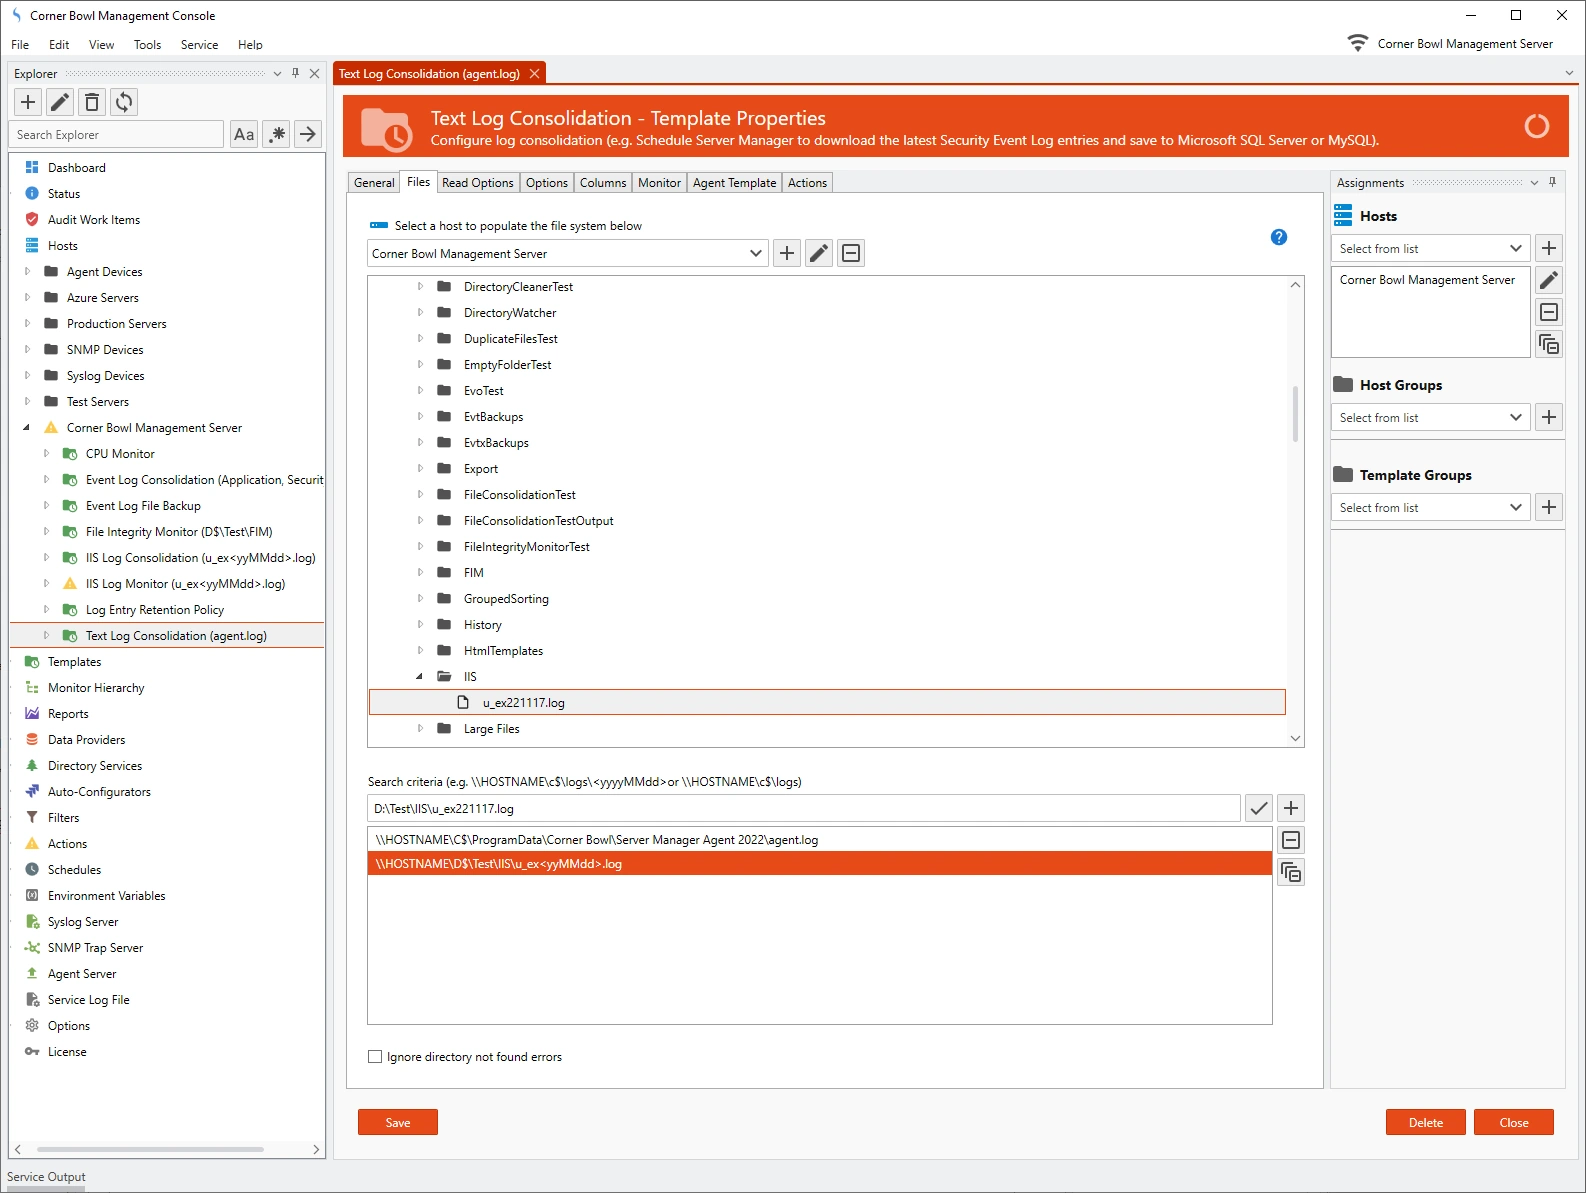Click the Explorer delete trash icon

92,102
